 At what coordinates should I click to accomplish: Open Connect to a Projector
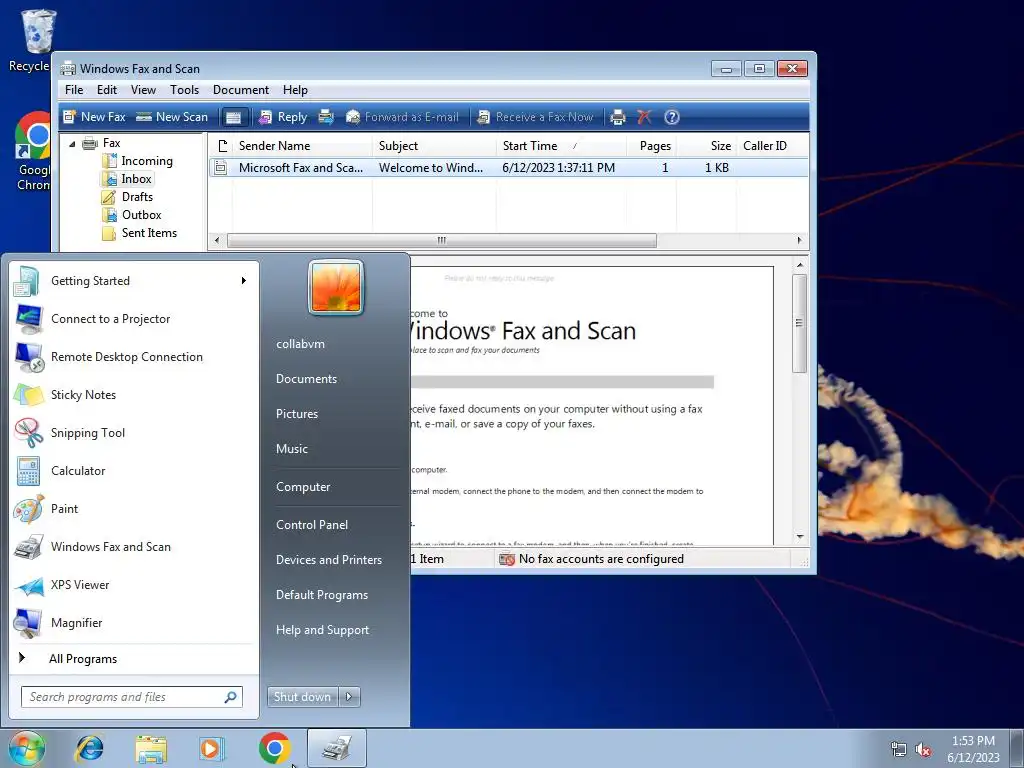131,319
